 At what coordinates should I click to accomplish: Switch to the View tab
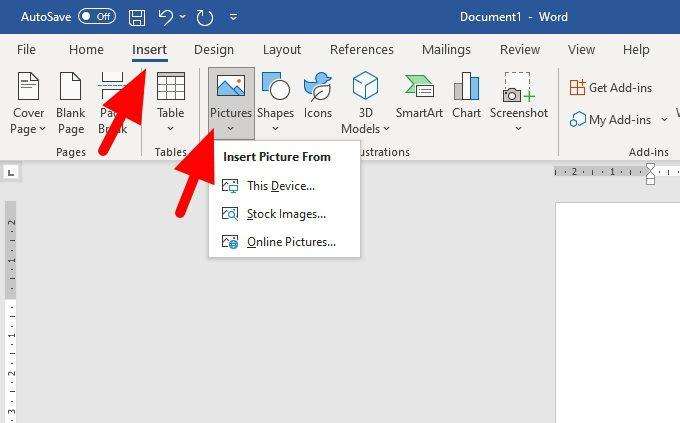click(x=582, y=49)
